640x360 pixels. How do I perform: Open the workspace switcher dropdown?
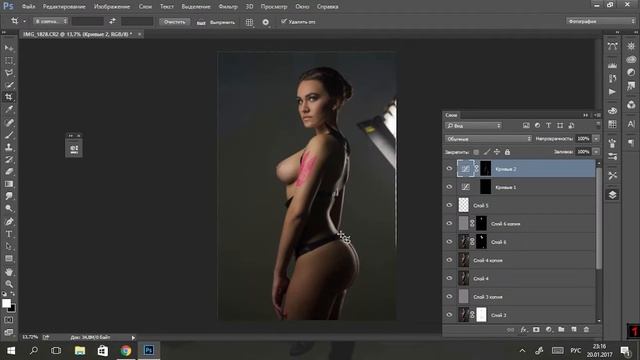pyautogui.click(x=600, y=21)
